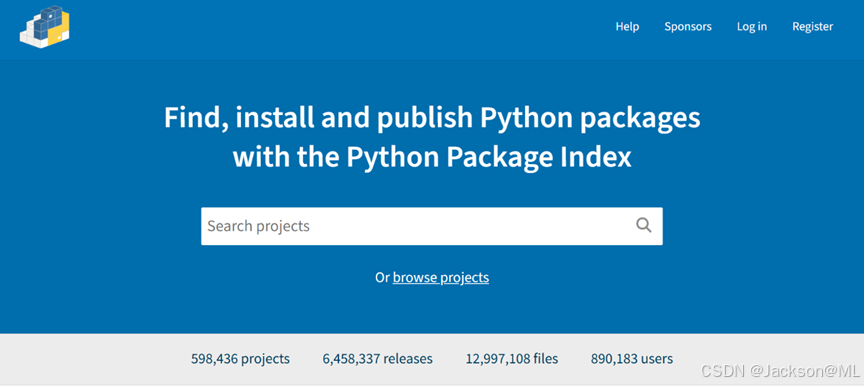
Task: Open the Register page
Action: coord(813,26)
